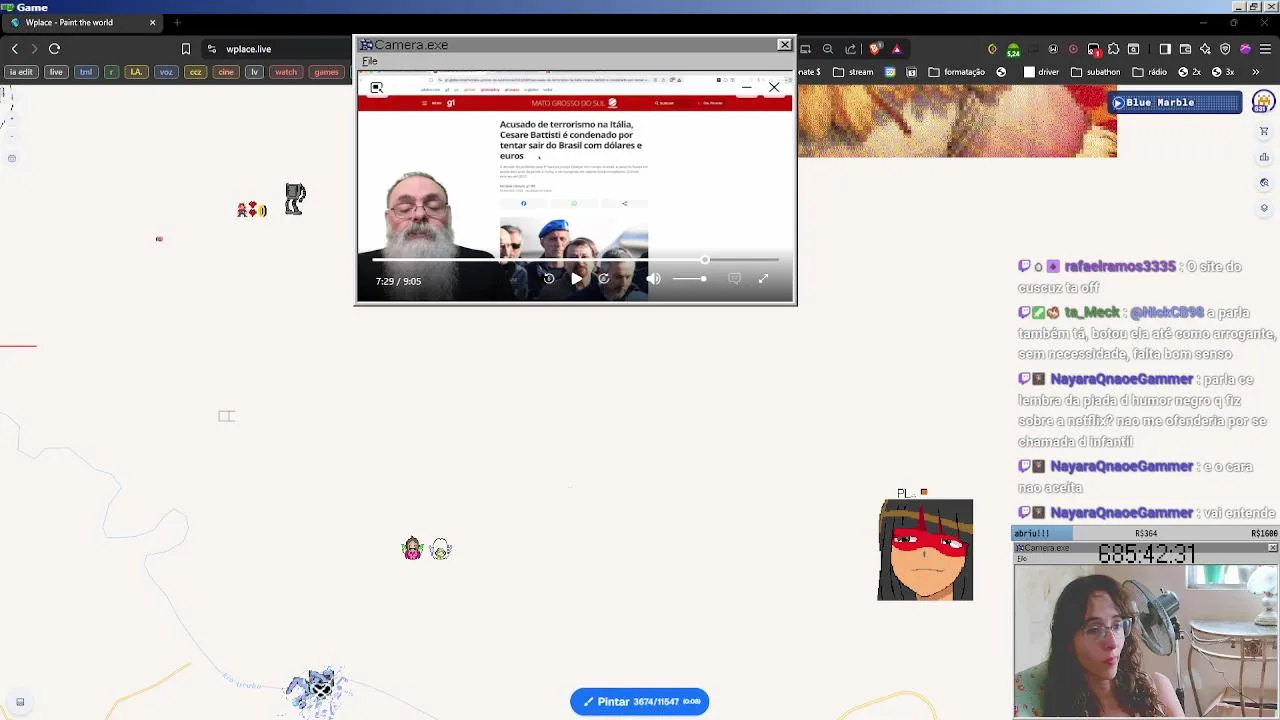Viewport: 1280px width, 720px height.
Task: Open the 'cine' bookmark
Action: point(226,72)
